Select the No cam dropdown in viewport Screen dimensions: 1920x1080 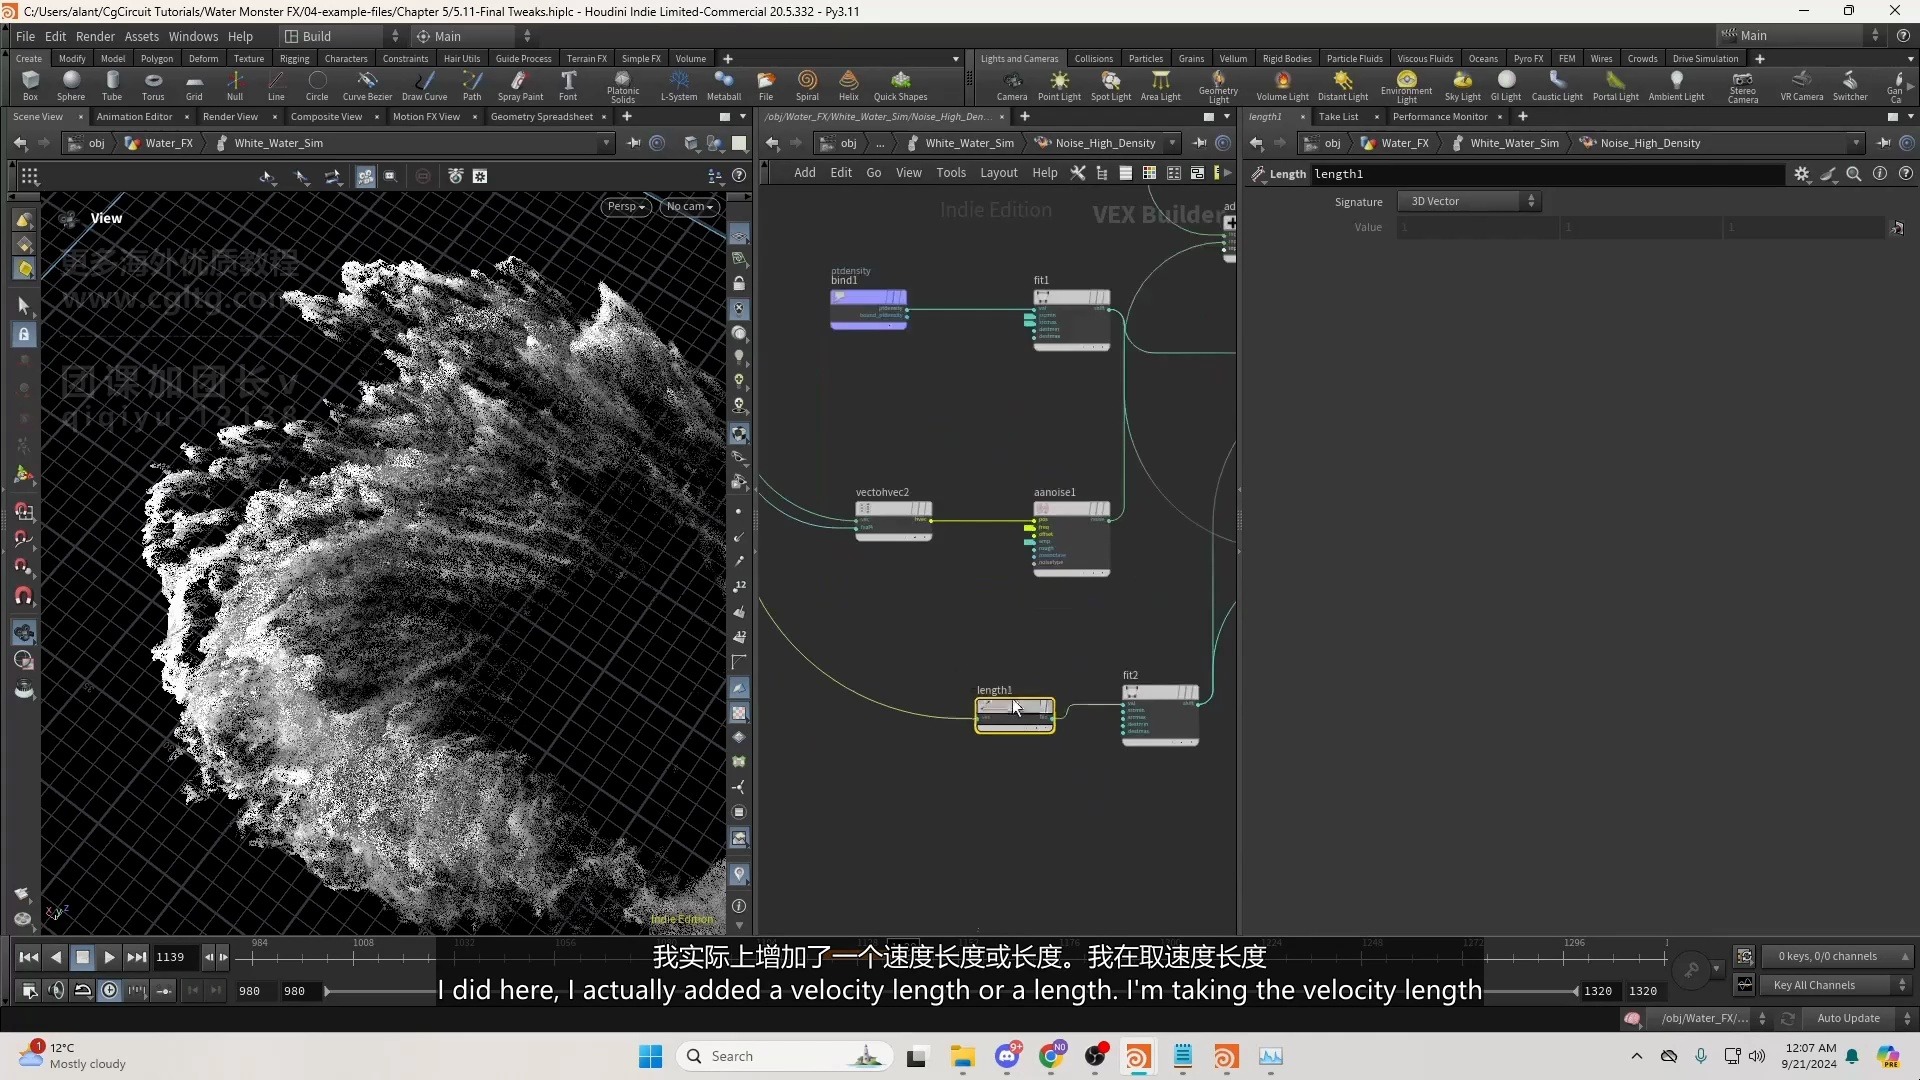click(684, 206)
